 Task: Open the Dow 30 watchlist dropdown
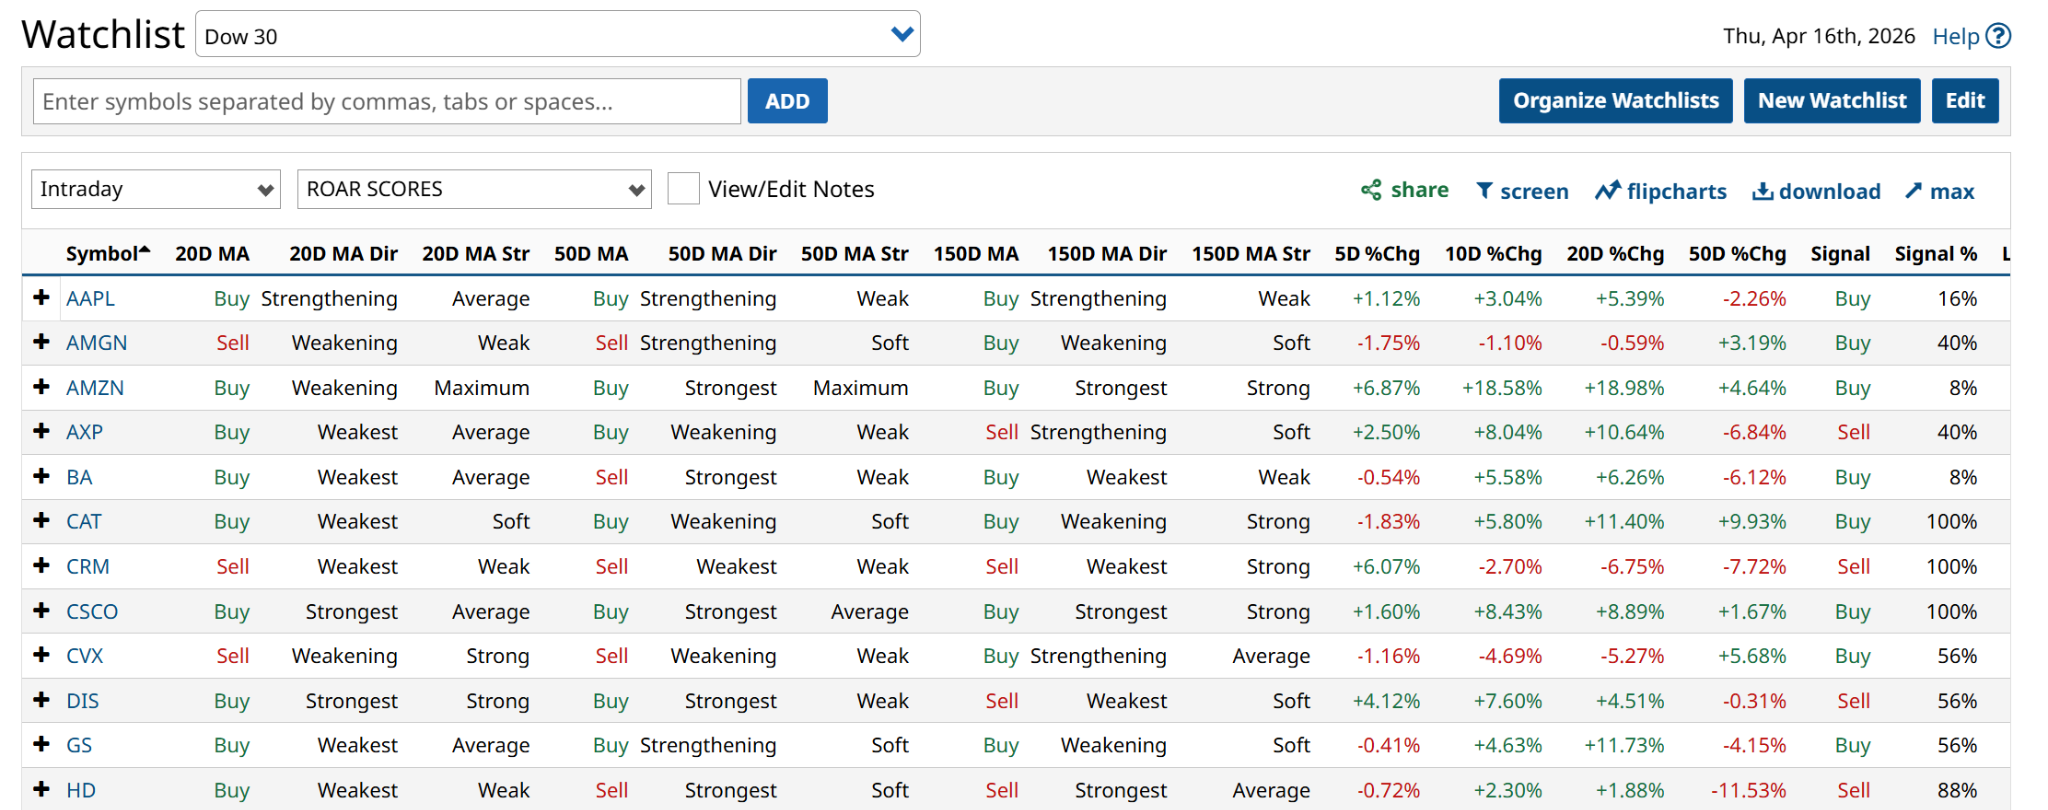[x=557, y=35]
